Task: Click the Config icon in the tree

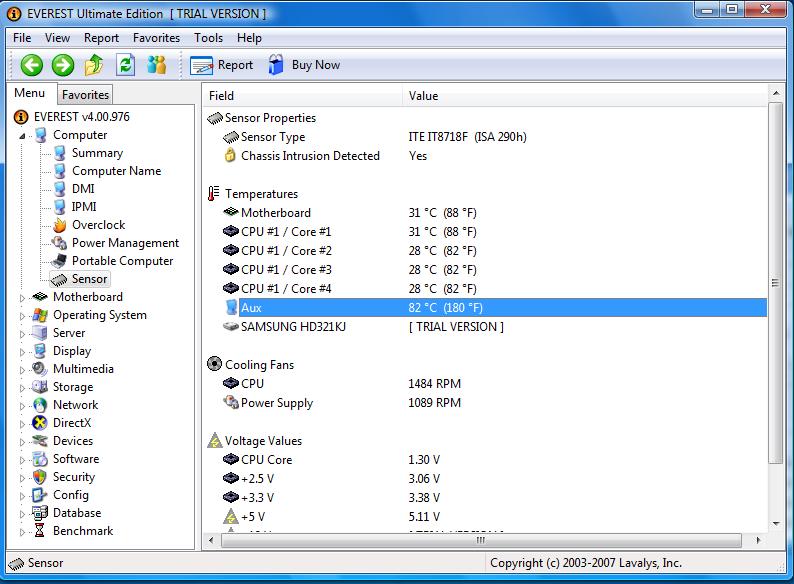Action: tap(40, 495)
